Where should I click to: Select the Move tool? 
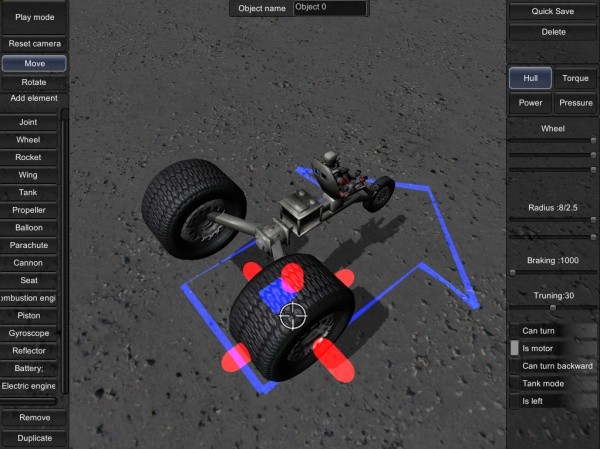tap(34, 63)
